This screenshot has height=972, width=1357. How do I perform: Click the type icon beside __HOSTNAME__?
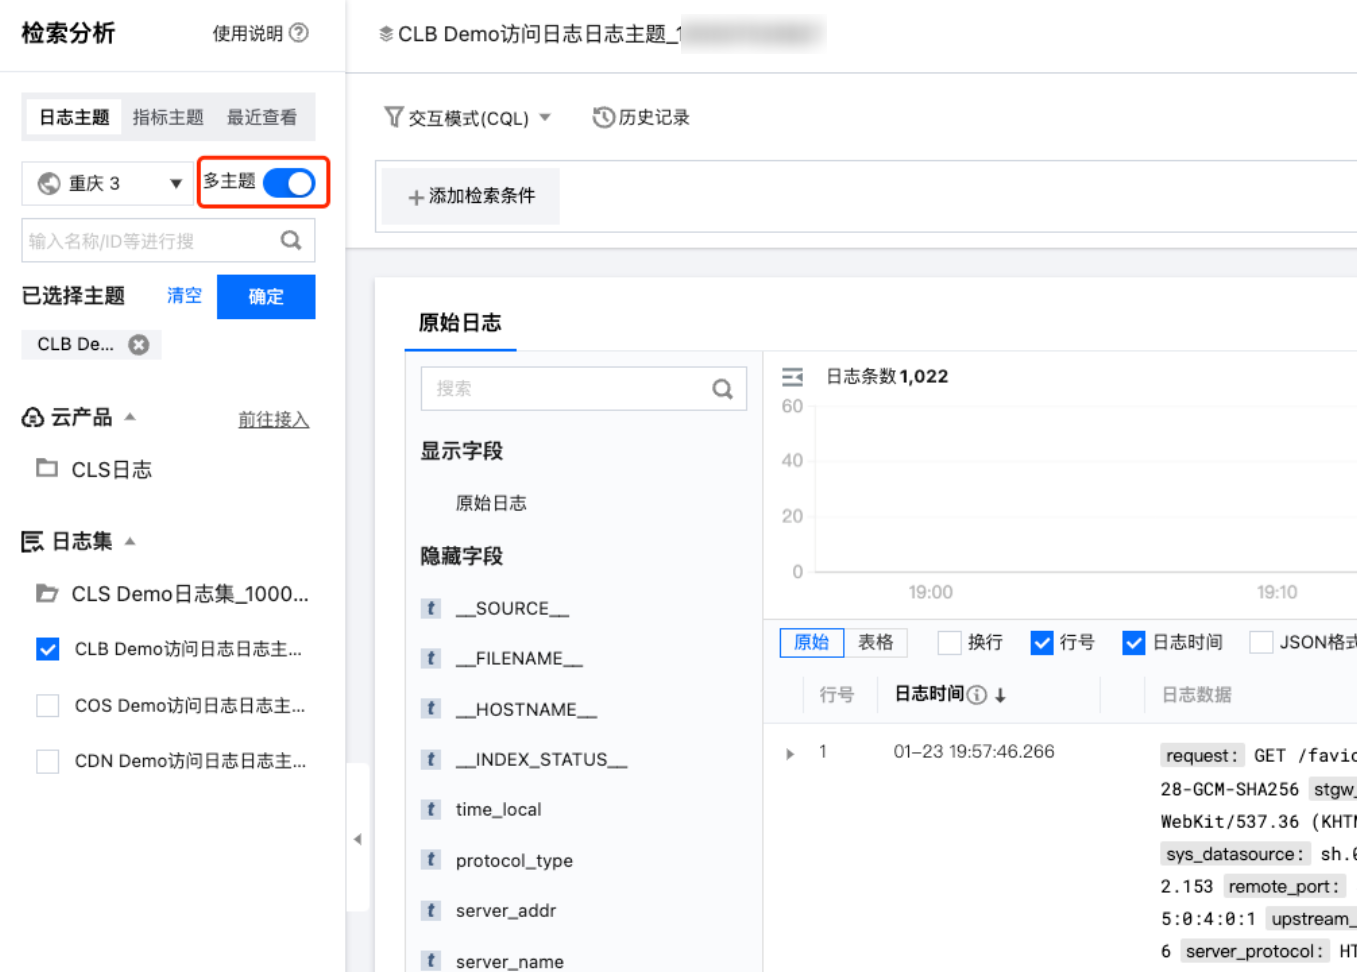click(x=431, y=709)
